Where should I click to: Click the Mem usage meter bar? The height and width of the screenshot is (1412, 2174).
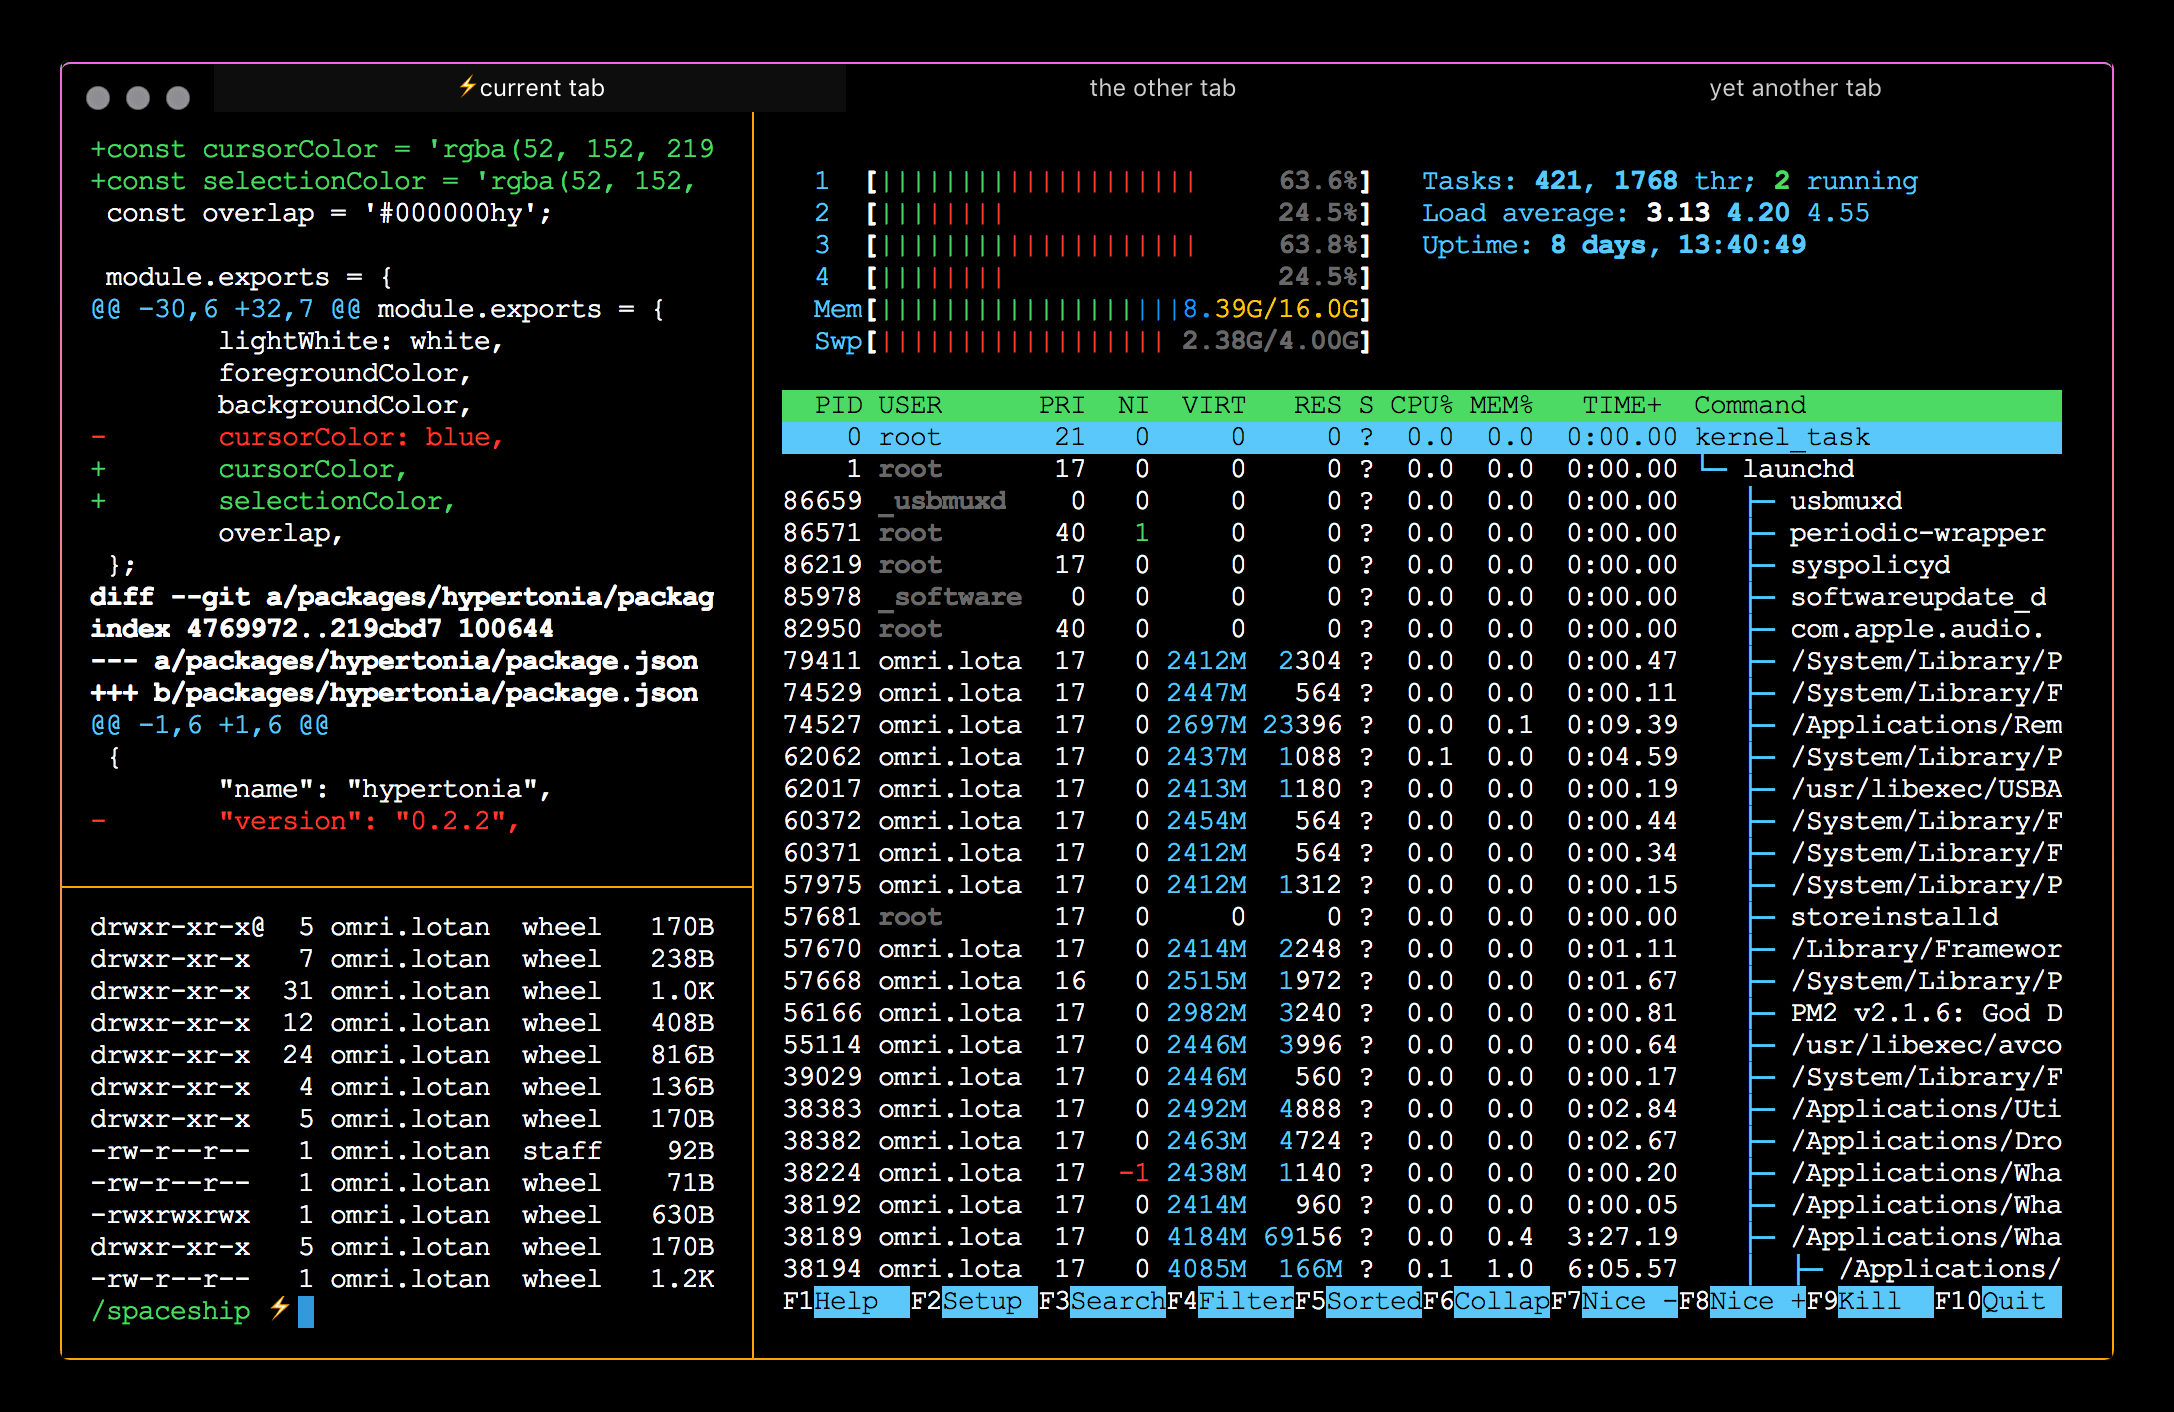point(1118,309)
